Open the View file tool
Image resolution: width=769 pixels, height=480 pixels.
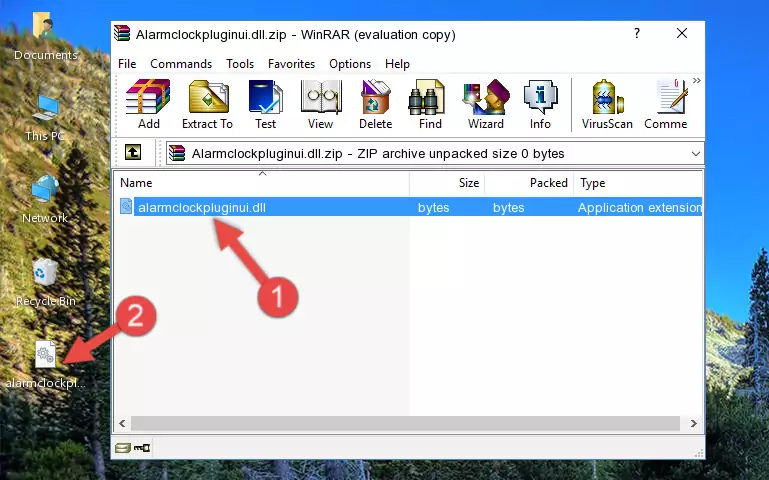pos(321,104)
